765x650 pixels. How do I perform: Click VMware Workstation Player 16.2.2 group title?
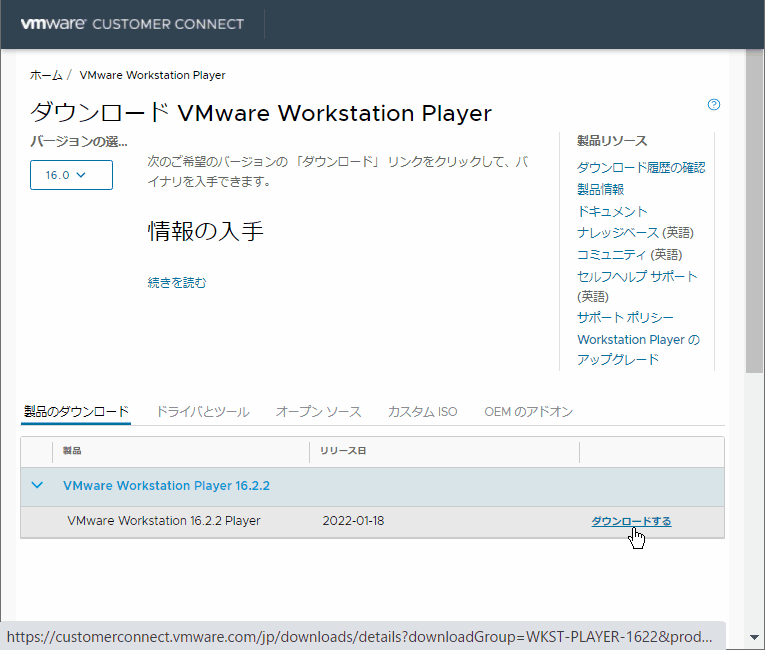pos(166,486)
